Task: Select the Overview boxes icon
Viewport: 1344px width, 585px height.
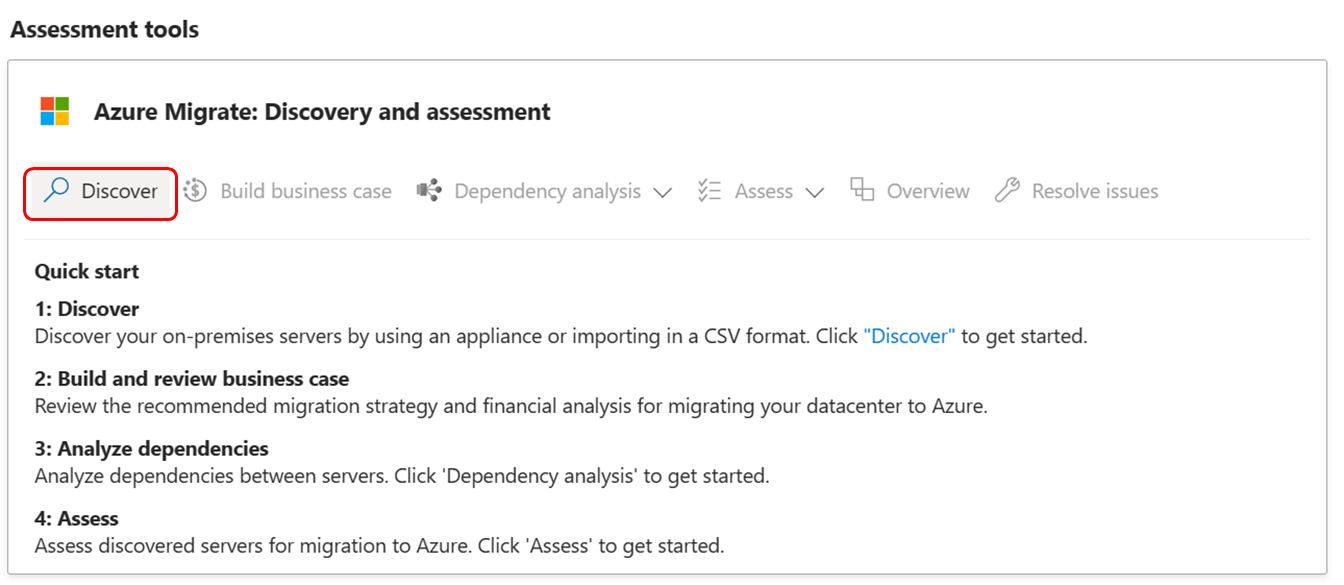Action: (862, 190)
